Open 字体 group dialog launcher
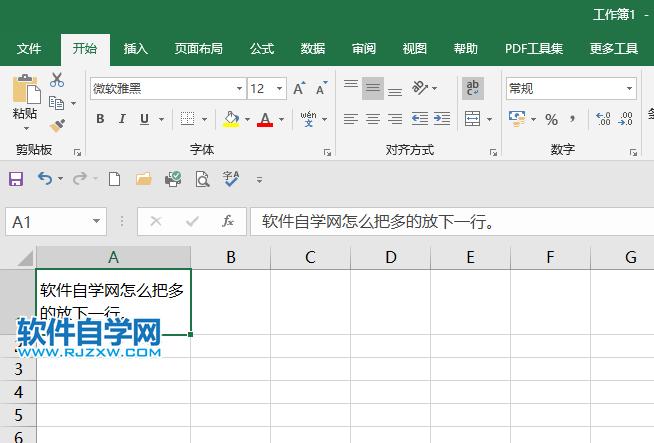The image size is (654, 443). pos(327,153)
